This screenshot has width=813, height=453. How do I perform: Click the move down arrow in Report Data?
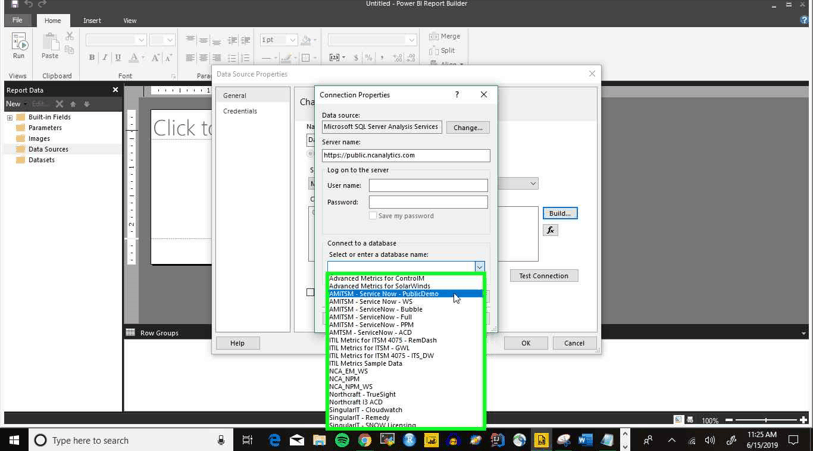pos(87,104)
